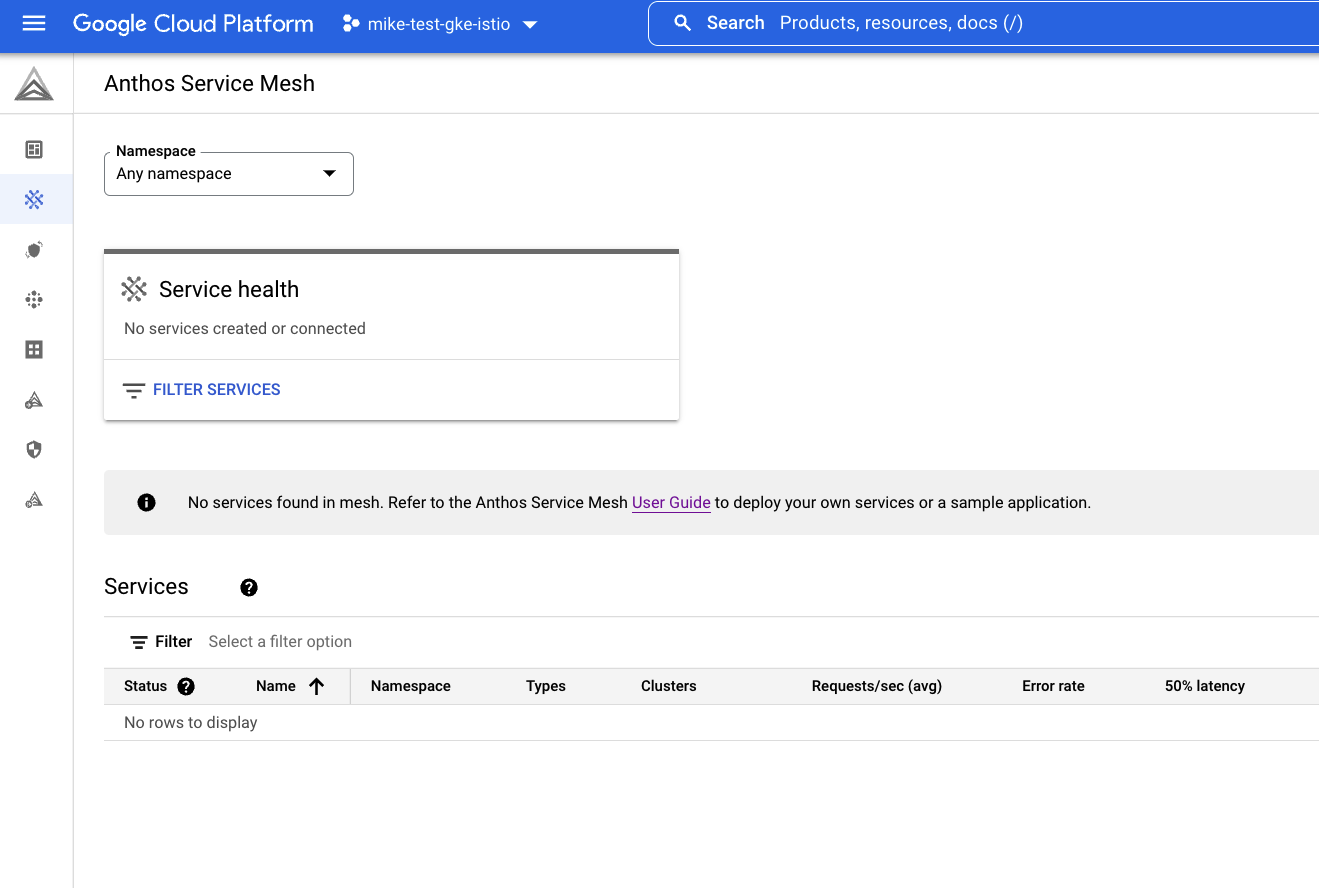This screenshot has width=1319, height=888.
Task: Open the Migrate to containers sidebar icon
Action: (34, 400)
